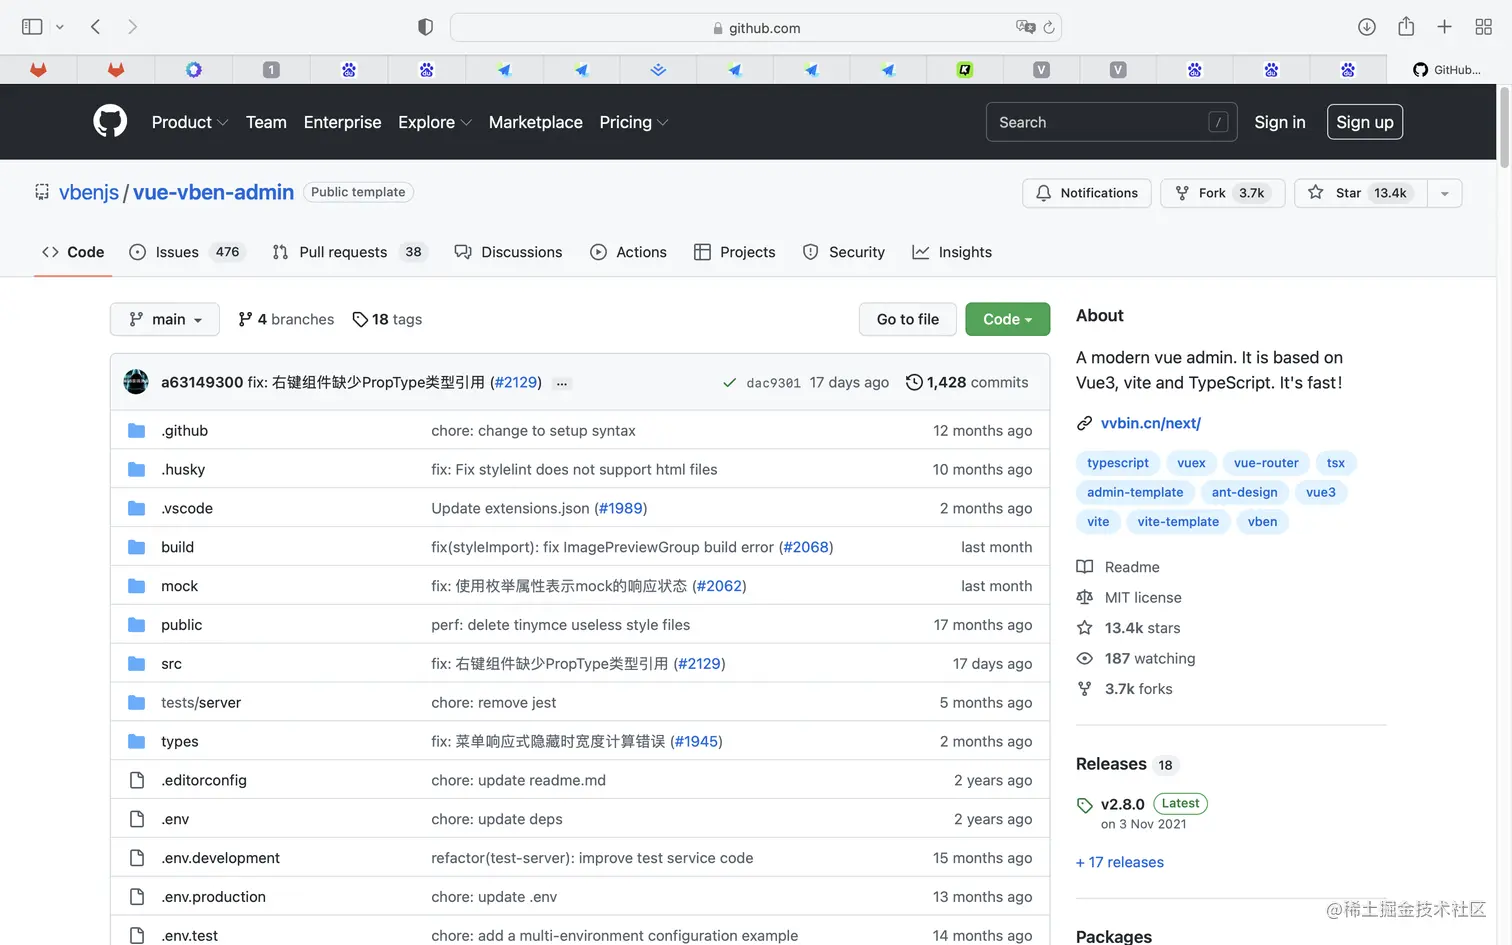Open the .env.development file

pyautogui.click(x=220, y=858)
